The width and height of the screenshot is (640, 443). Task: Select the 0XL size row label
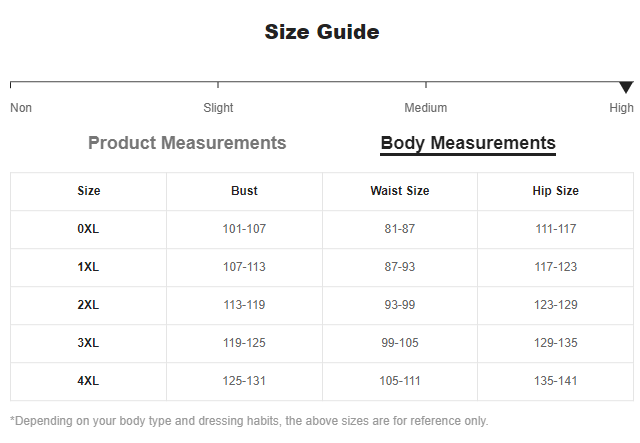tap(89, 229)
